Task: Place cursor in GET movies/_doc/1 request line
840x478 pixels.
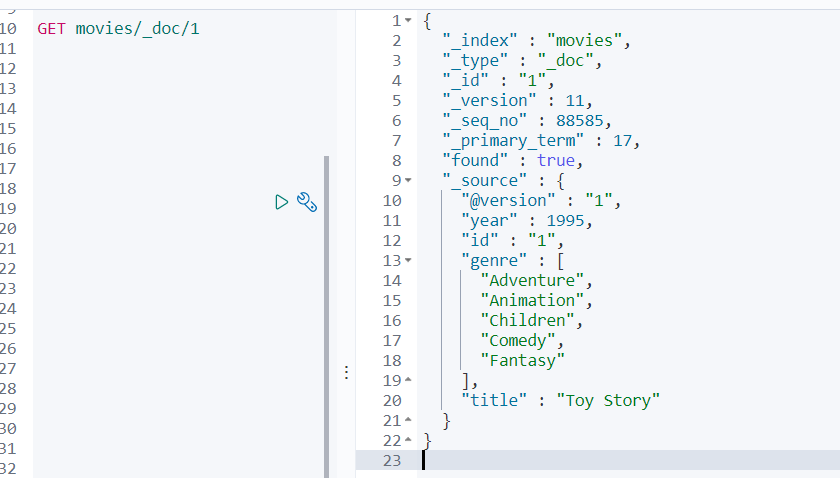Action: (x=118, y=28)
